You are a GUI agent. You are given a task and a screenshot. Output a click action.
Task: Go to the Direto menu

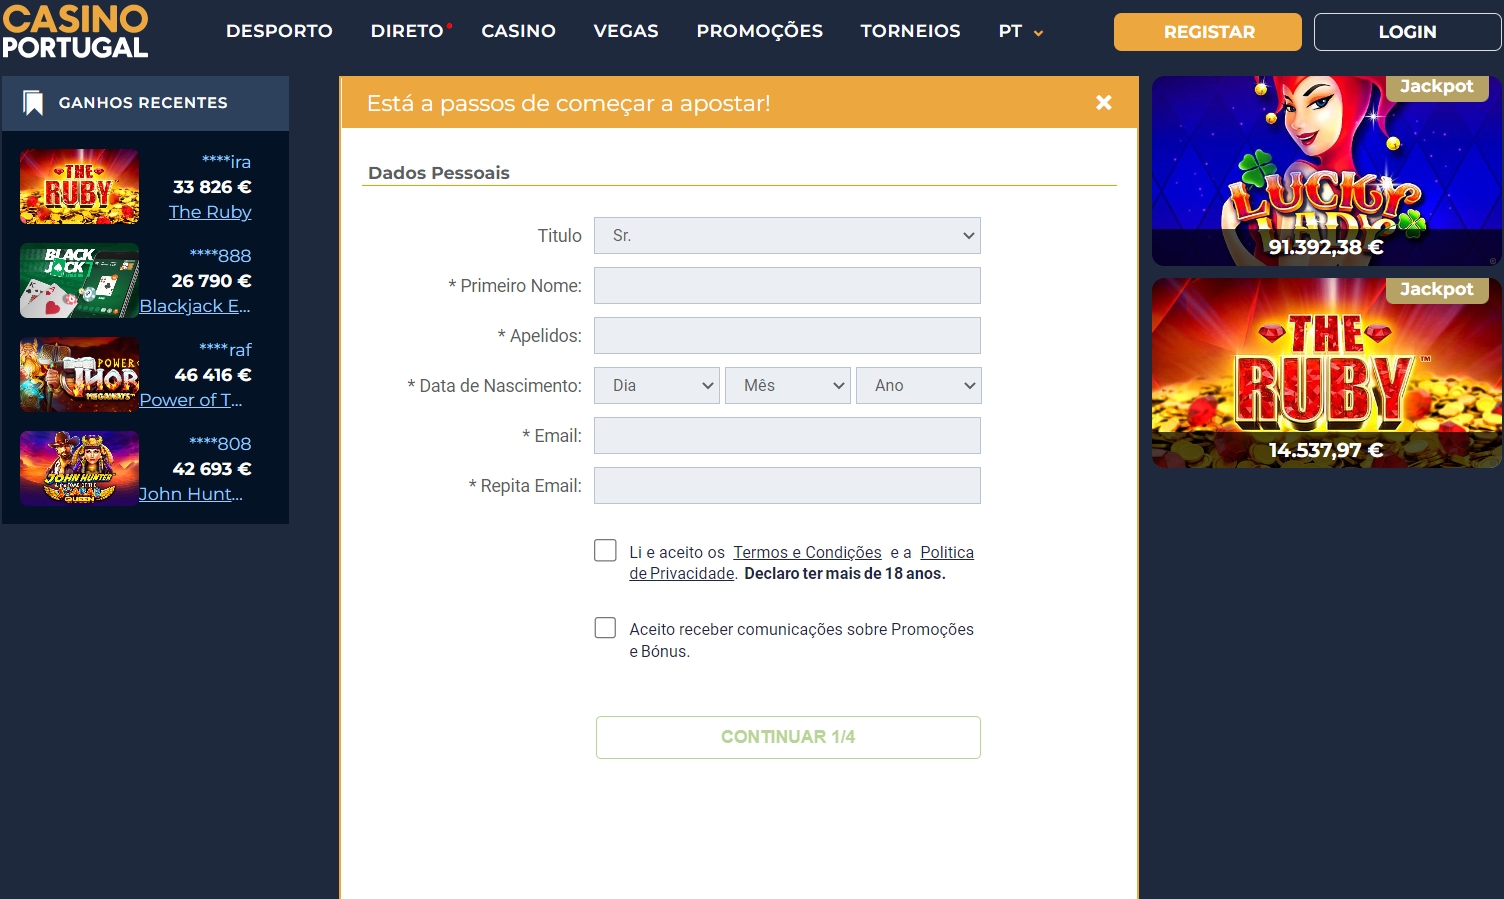(x=407, y=31)
